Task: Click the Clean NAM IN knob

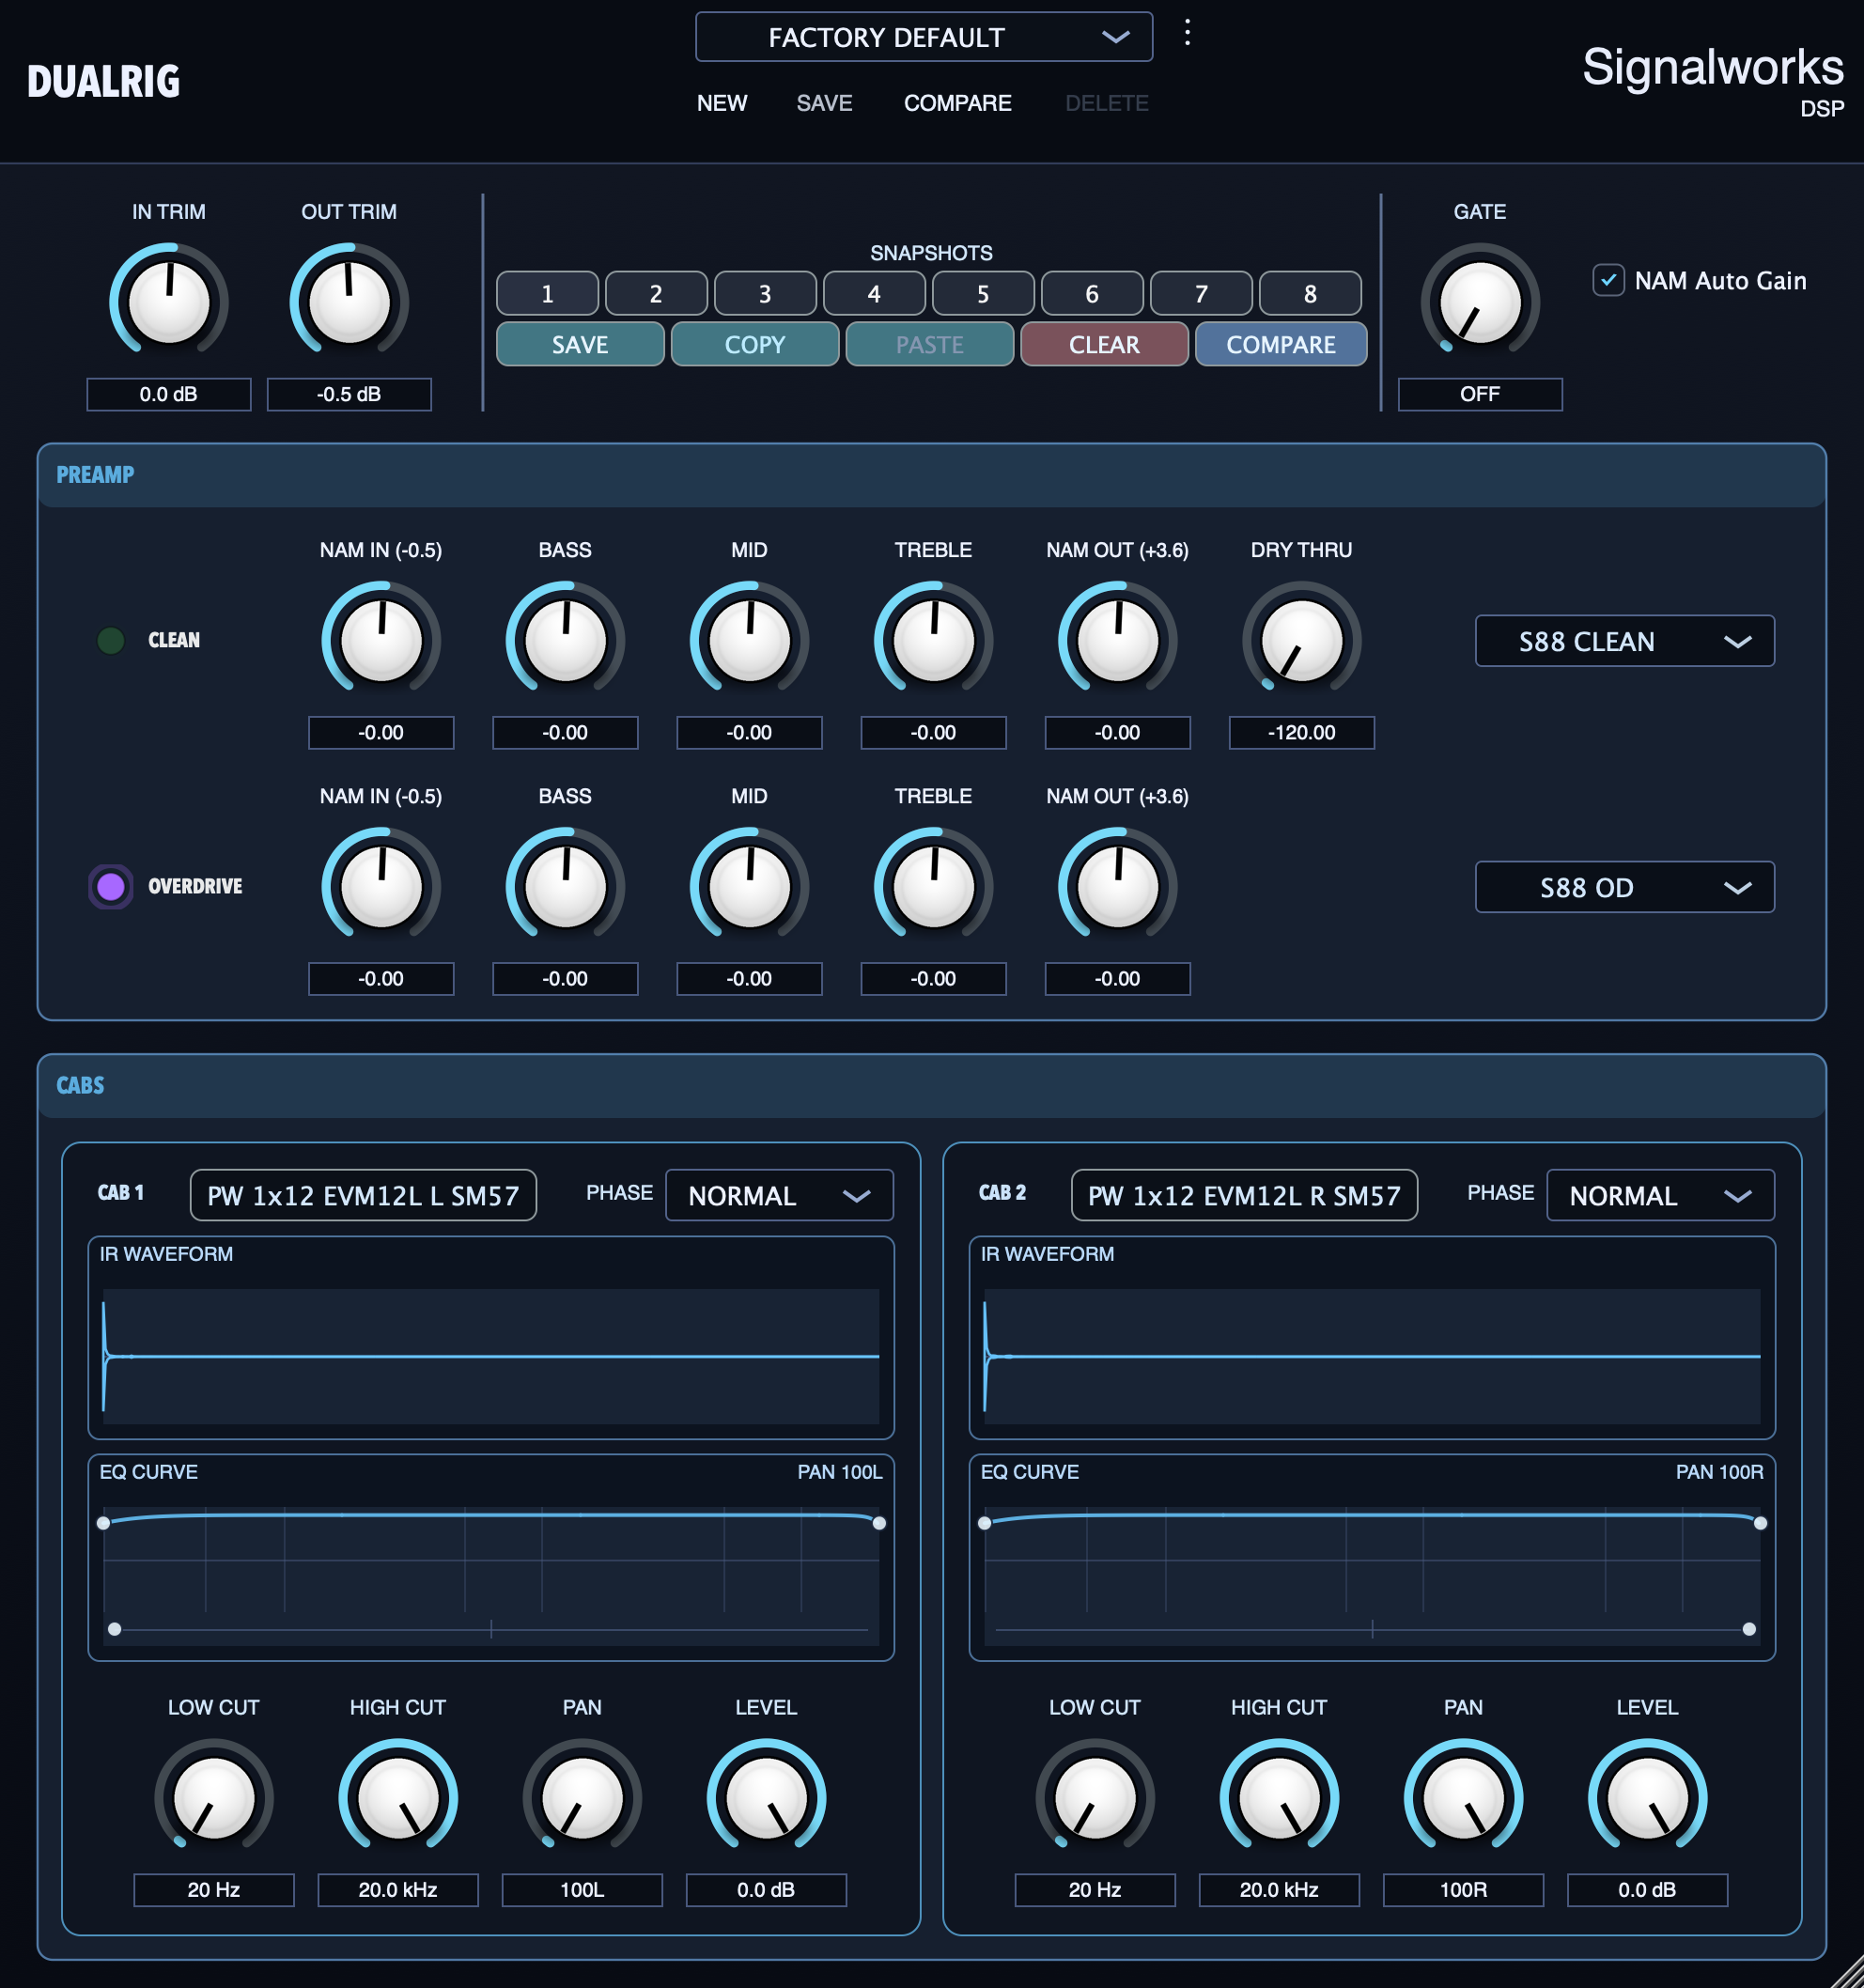Action: click(381, 640)
